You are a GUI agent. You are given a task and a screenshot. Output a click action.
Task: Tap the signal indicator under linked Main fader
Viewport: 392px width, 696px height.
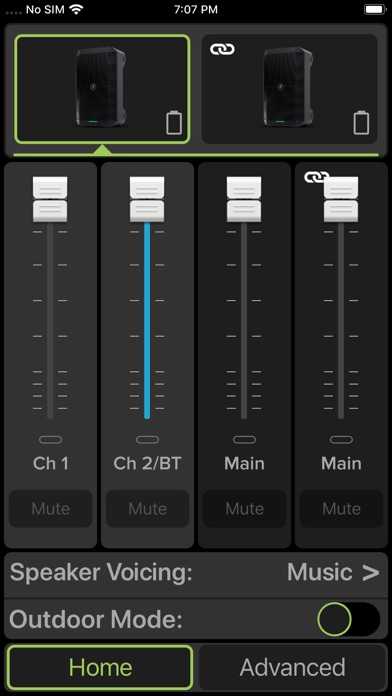coord(341,440)
